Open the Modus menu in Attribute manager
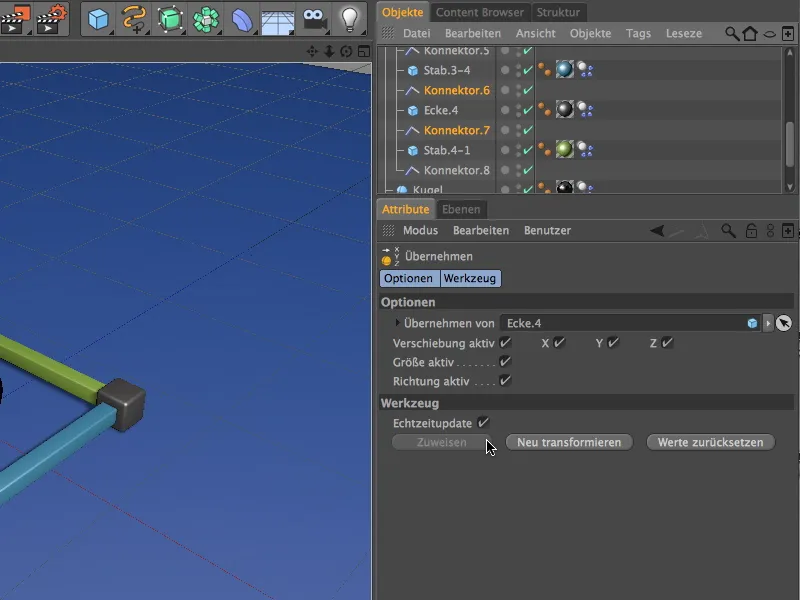Screen dimensions: 800x600 (420, 230)
